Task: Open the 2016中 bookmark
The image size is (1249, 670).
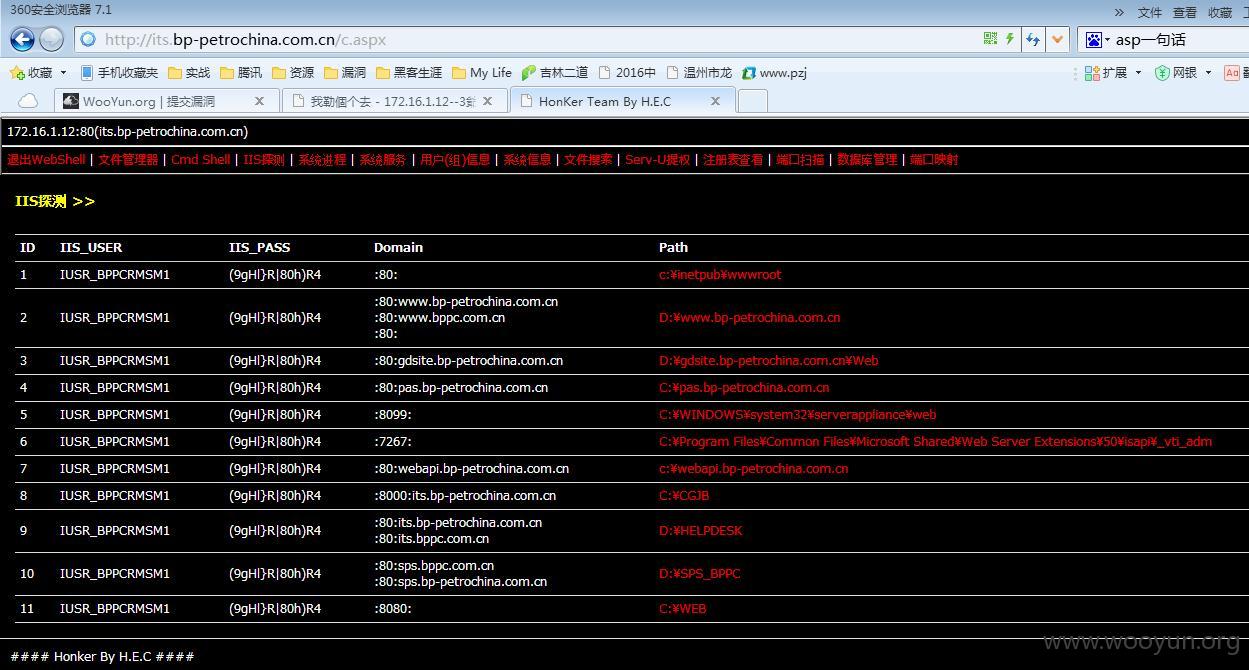Action: pos(627,72)
